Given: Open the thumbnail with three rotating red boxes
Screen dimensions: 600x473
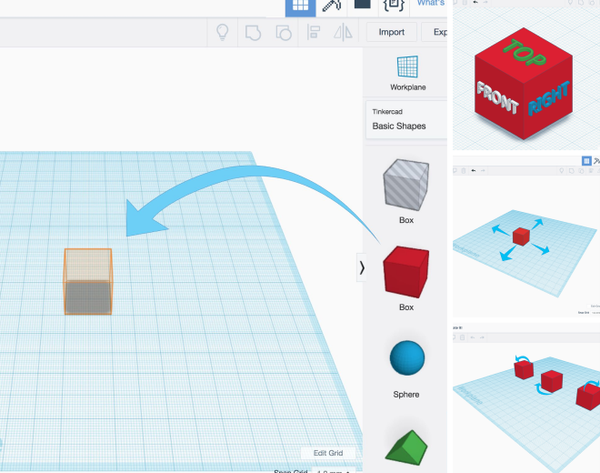Looking at the screenshot, I should click(526, 398).
